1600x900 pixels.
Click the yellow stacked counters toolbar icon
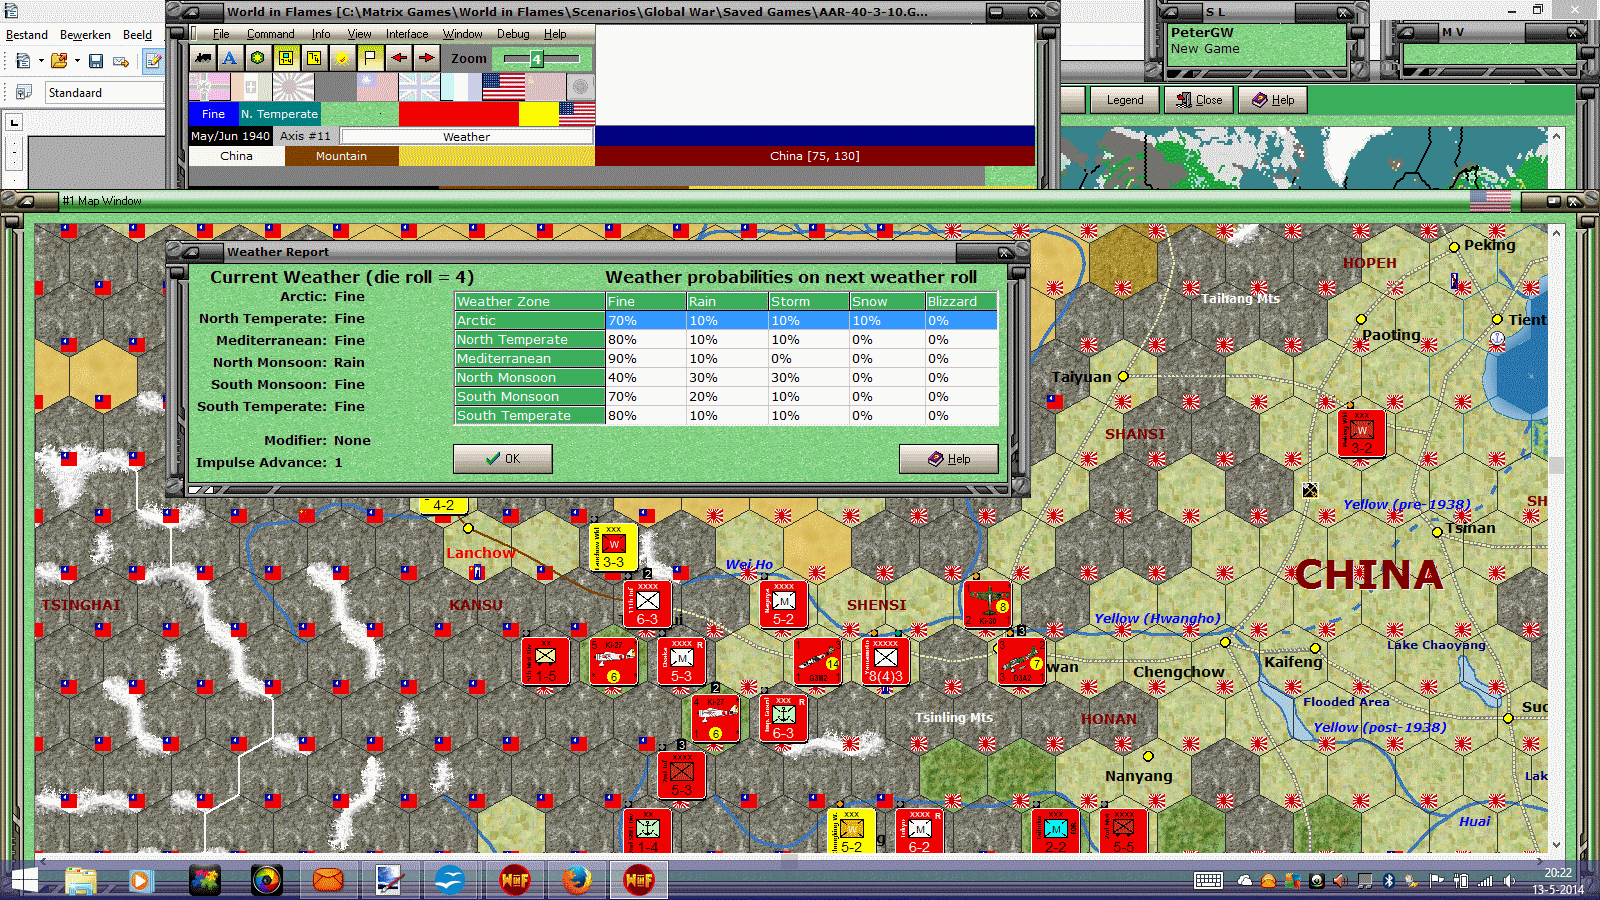pyautogui.click(x=314, y=58)
